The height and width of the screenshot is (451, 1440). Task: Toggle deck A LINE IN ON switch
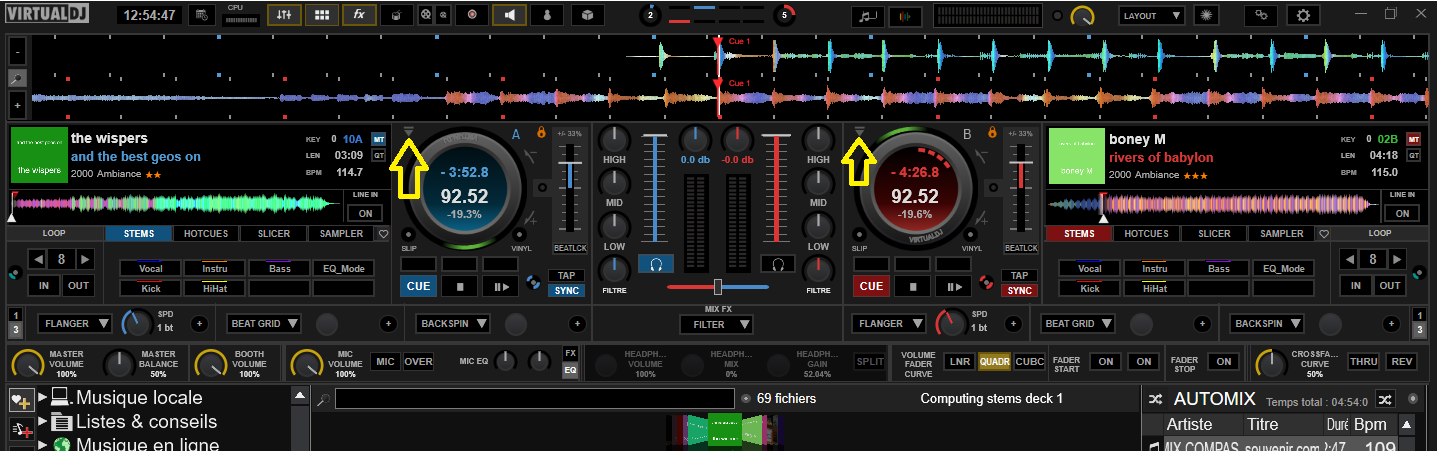coord(365,213)
